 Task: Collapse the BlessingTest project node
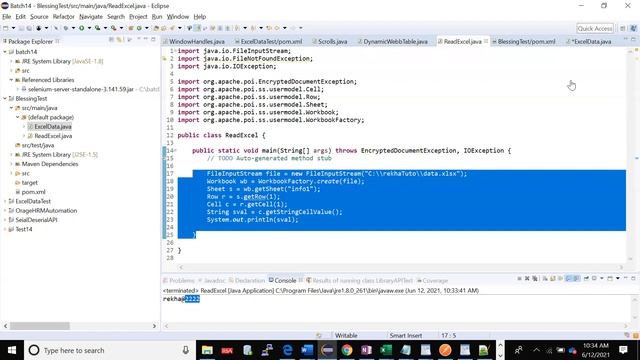(5, 99)
